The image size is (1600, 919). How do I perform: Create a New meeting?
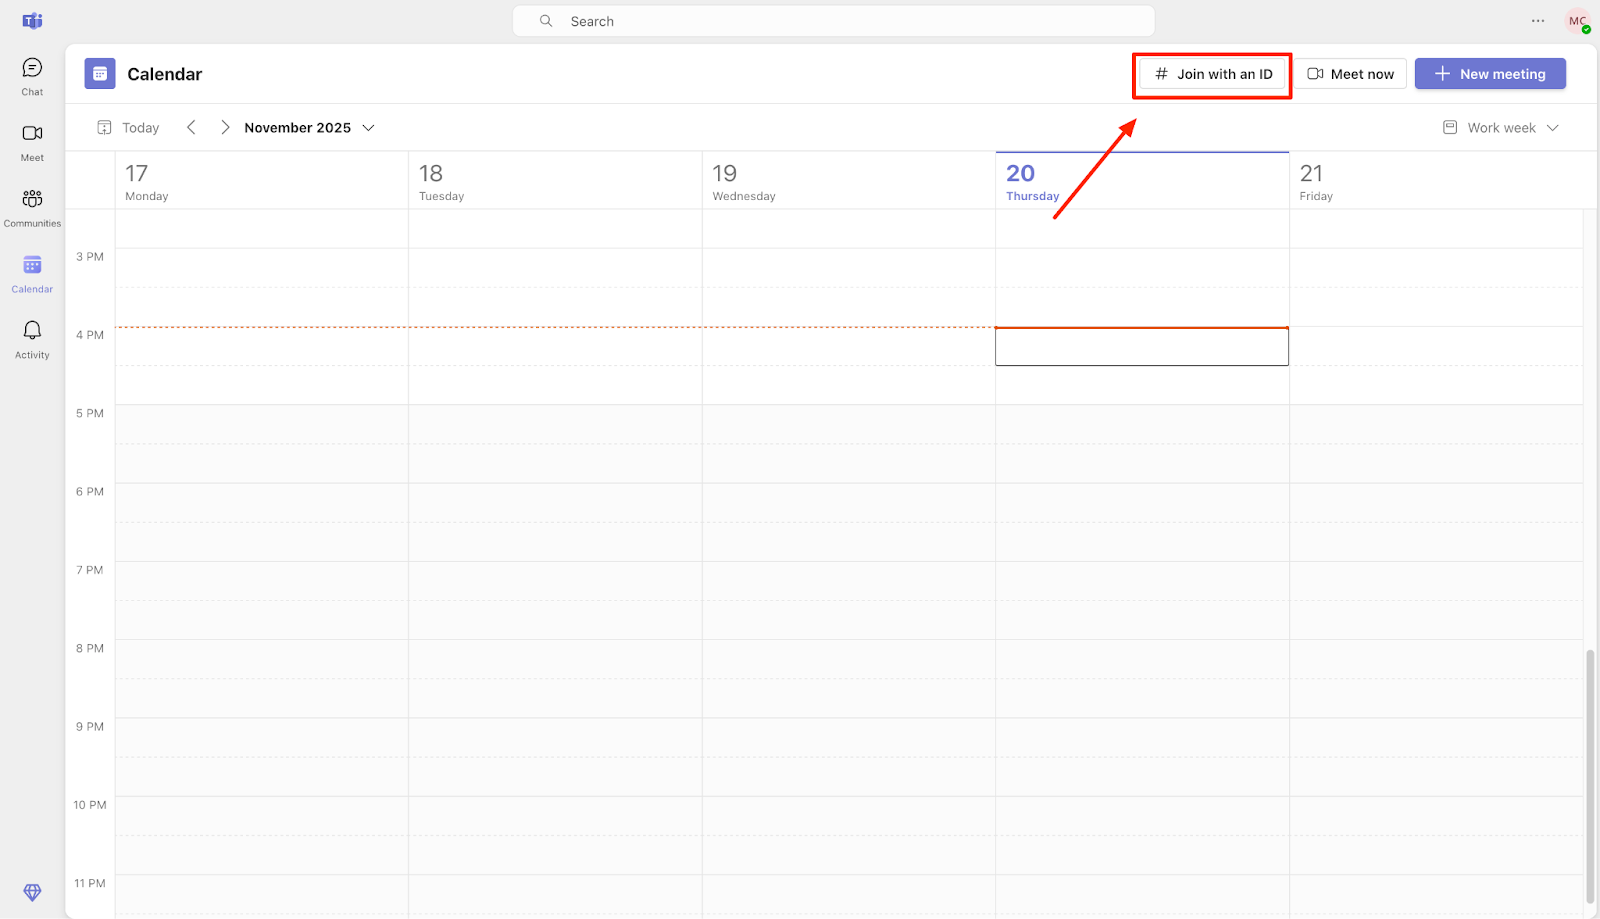1490,74
